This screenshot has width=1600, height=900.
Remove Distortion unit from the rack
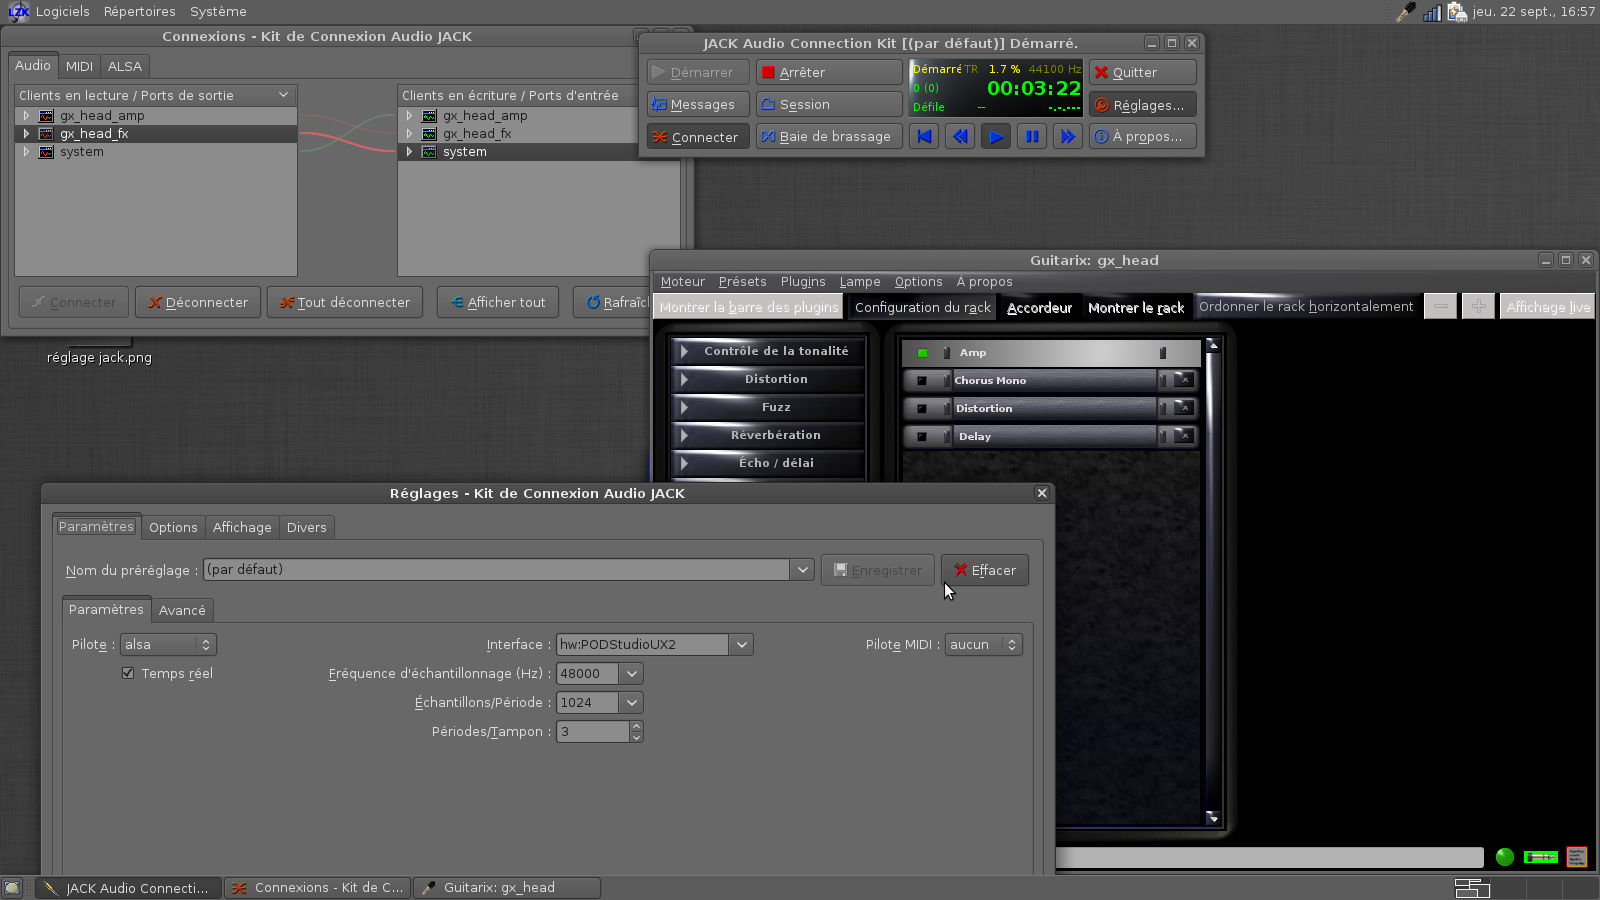point(1184,408)
